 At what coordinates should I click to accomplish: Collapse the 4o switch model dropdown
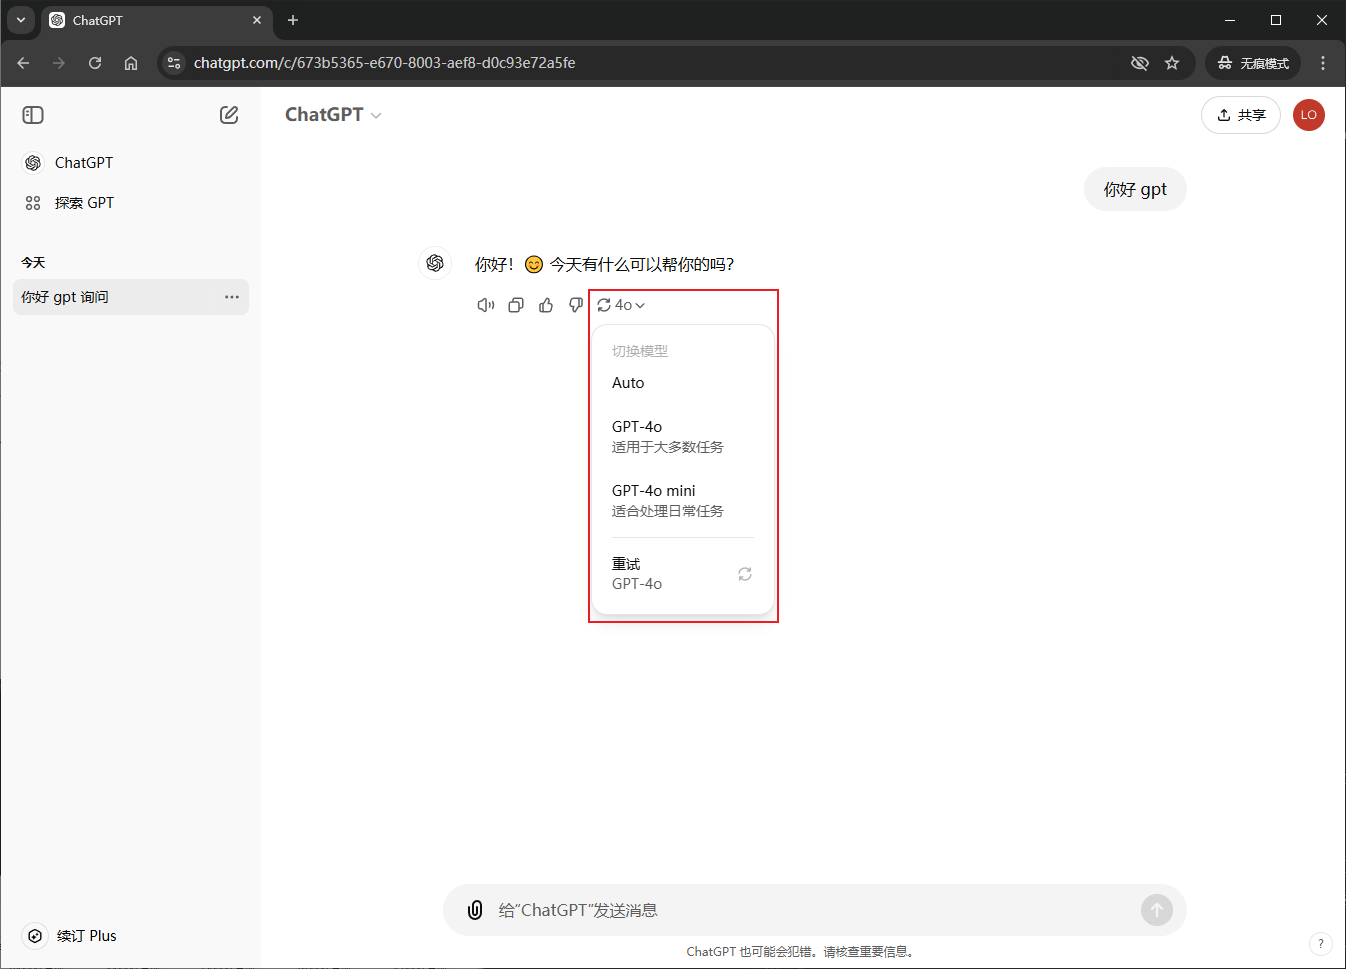[621, 305]
